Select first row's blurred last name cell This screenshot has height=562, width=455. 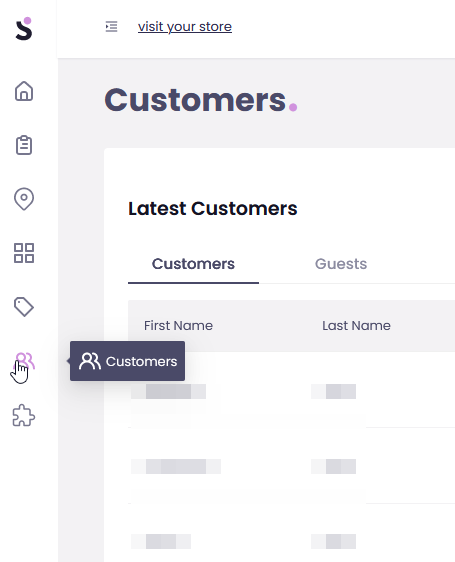(x=333, y=391)
